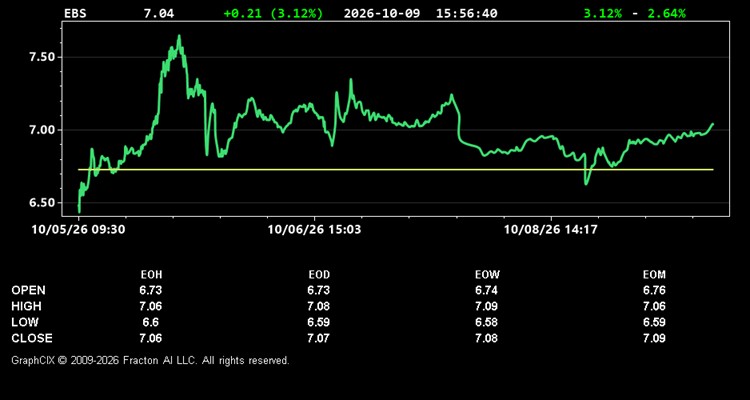The height and width of the screenshot is (400, 750).
Task: Click the OPEN row label
Action: click(x=29, y=290)
